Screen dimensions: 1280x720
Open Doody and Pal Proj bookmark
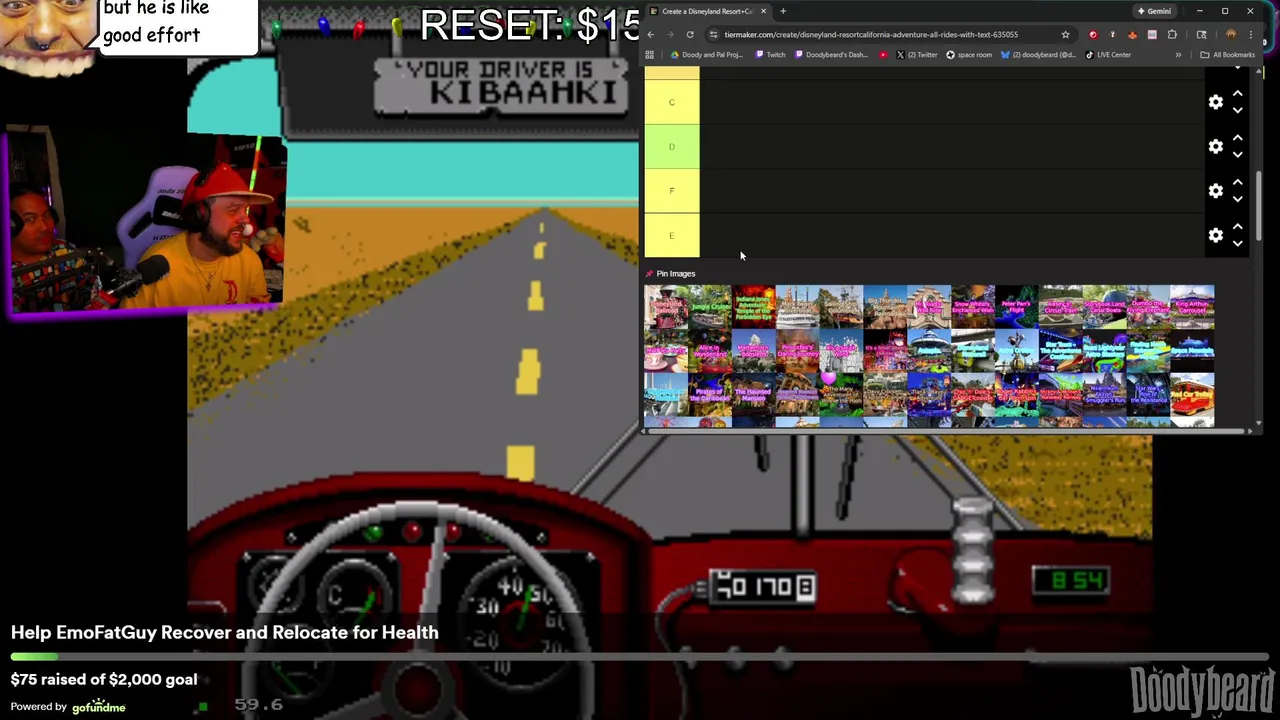707,55
